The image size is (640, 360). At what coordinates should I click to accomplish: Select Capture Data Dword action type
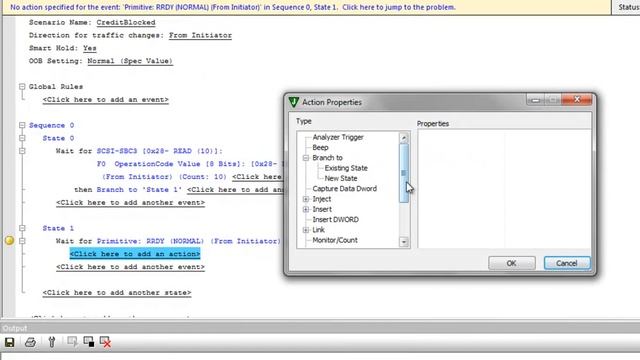pyautogui.click(x=344, y=189)
